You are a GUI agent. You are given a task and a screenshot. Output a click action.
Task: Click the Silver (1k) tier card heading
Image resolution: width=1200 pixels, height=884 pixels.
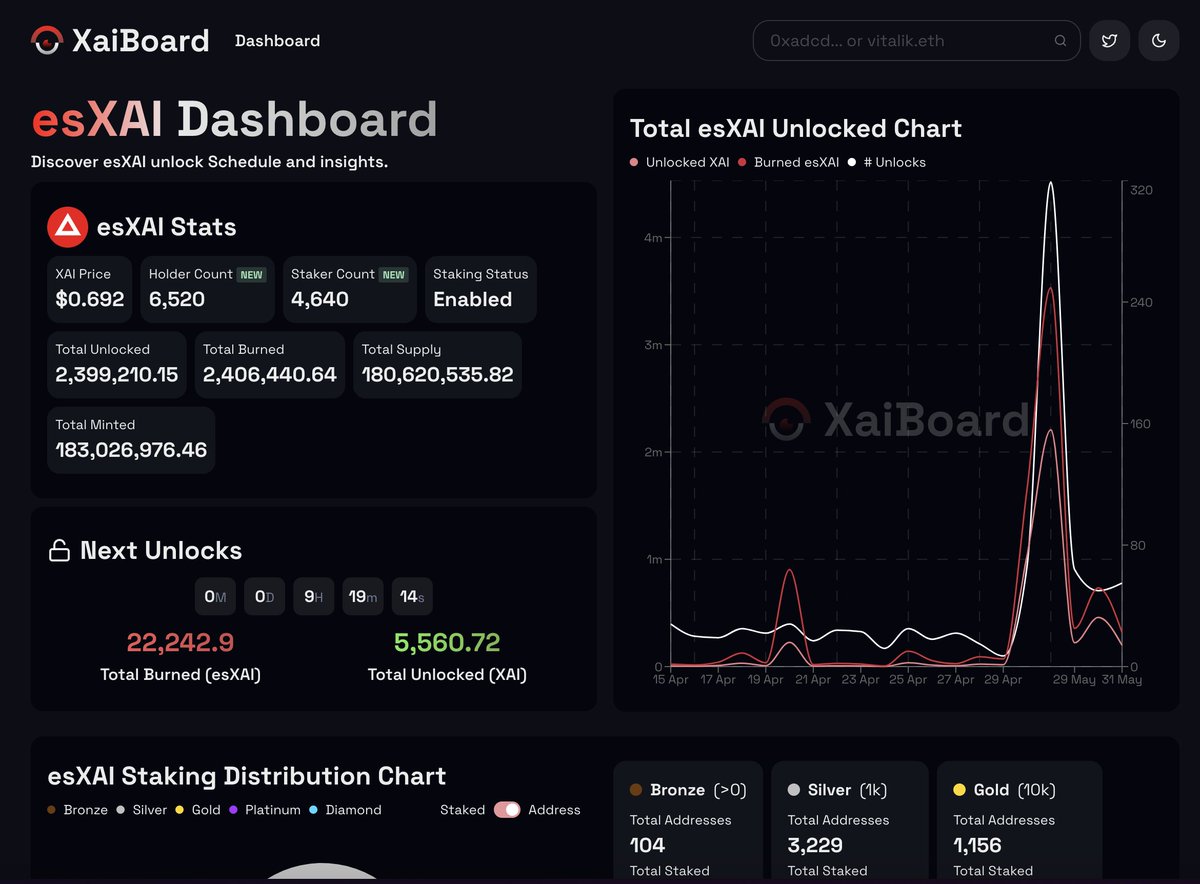[837, 790]
